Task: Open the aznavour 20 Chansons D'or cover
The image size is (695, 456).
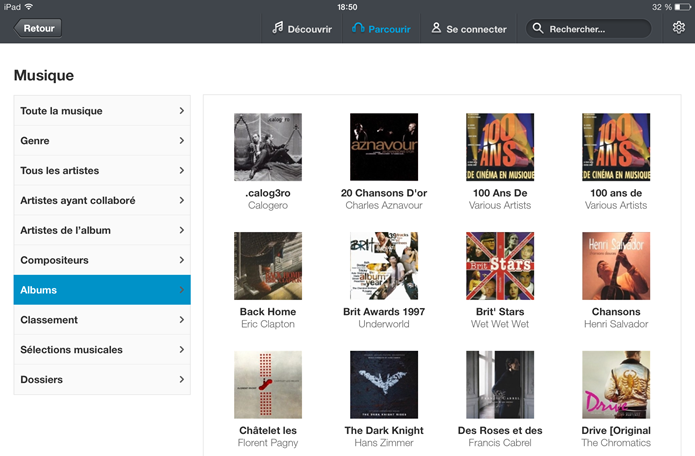Action: click(x=384, y=147)
